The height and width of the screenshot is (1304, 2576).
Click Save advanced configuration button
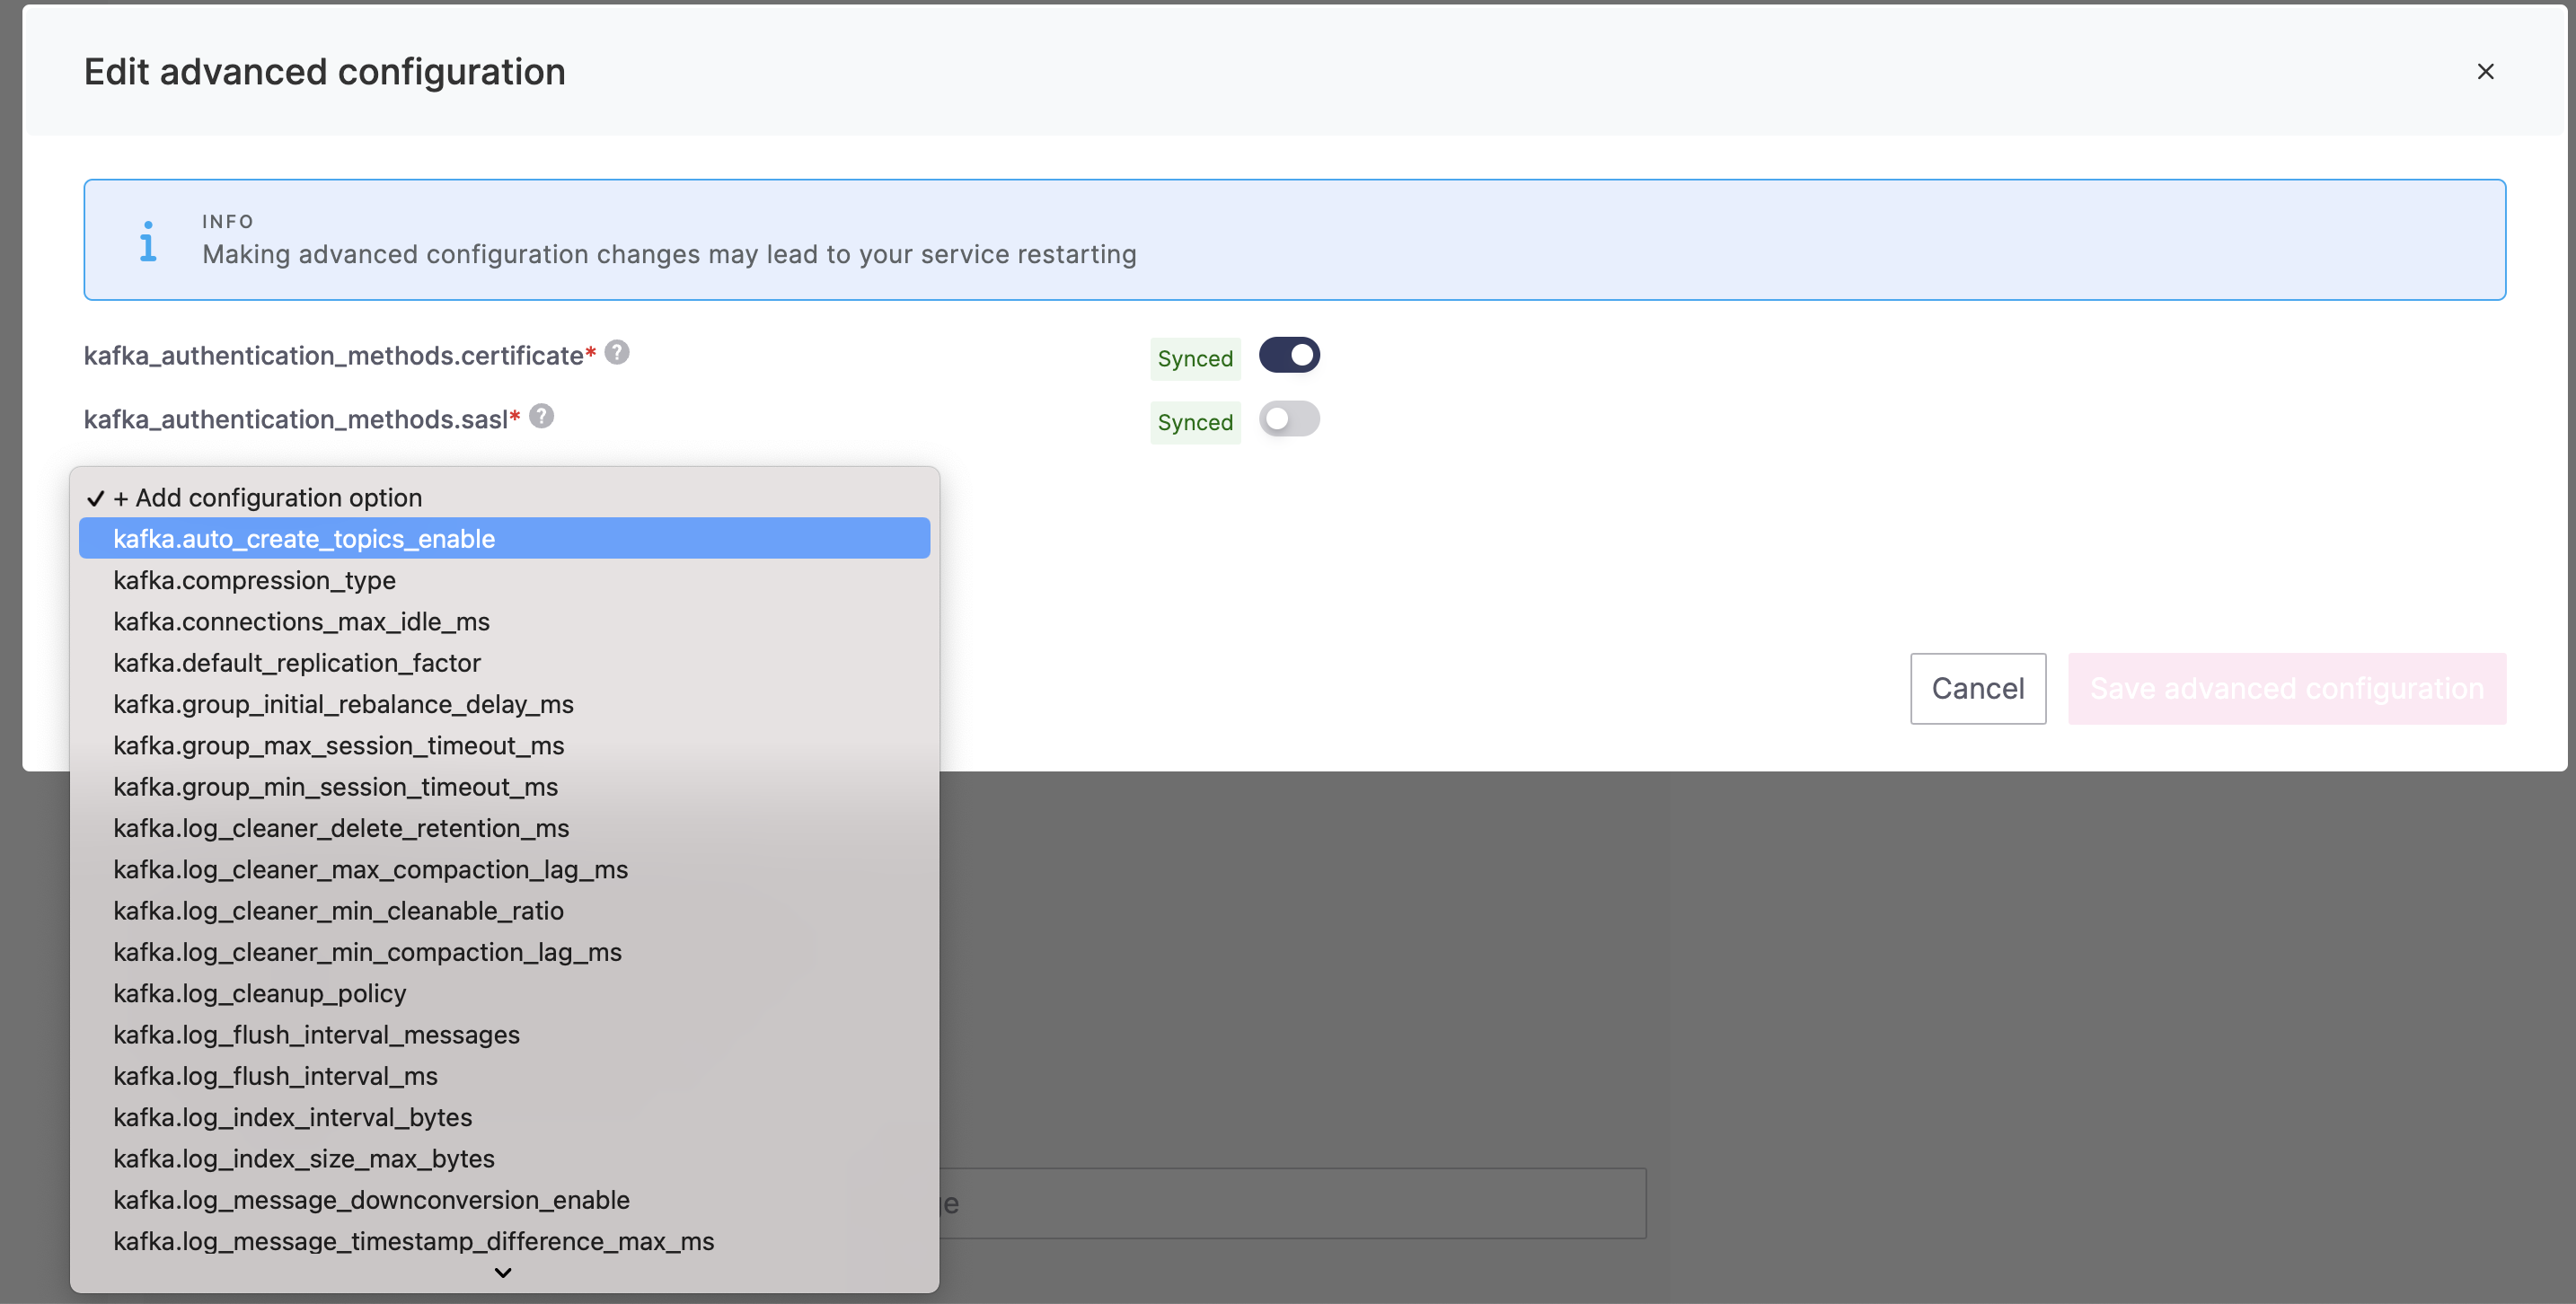[x=2286, y=689]
